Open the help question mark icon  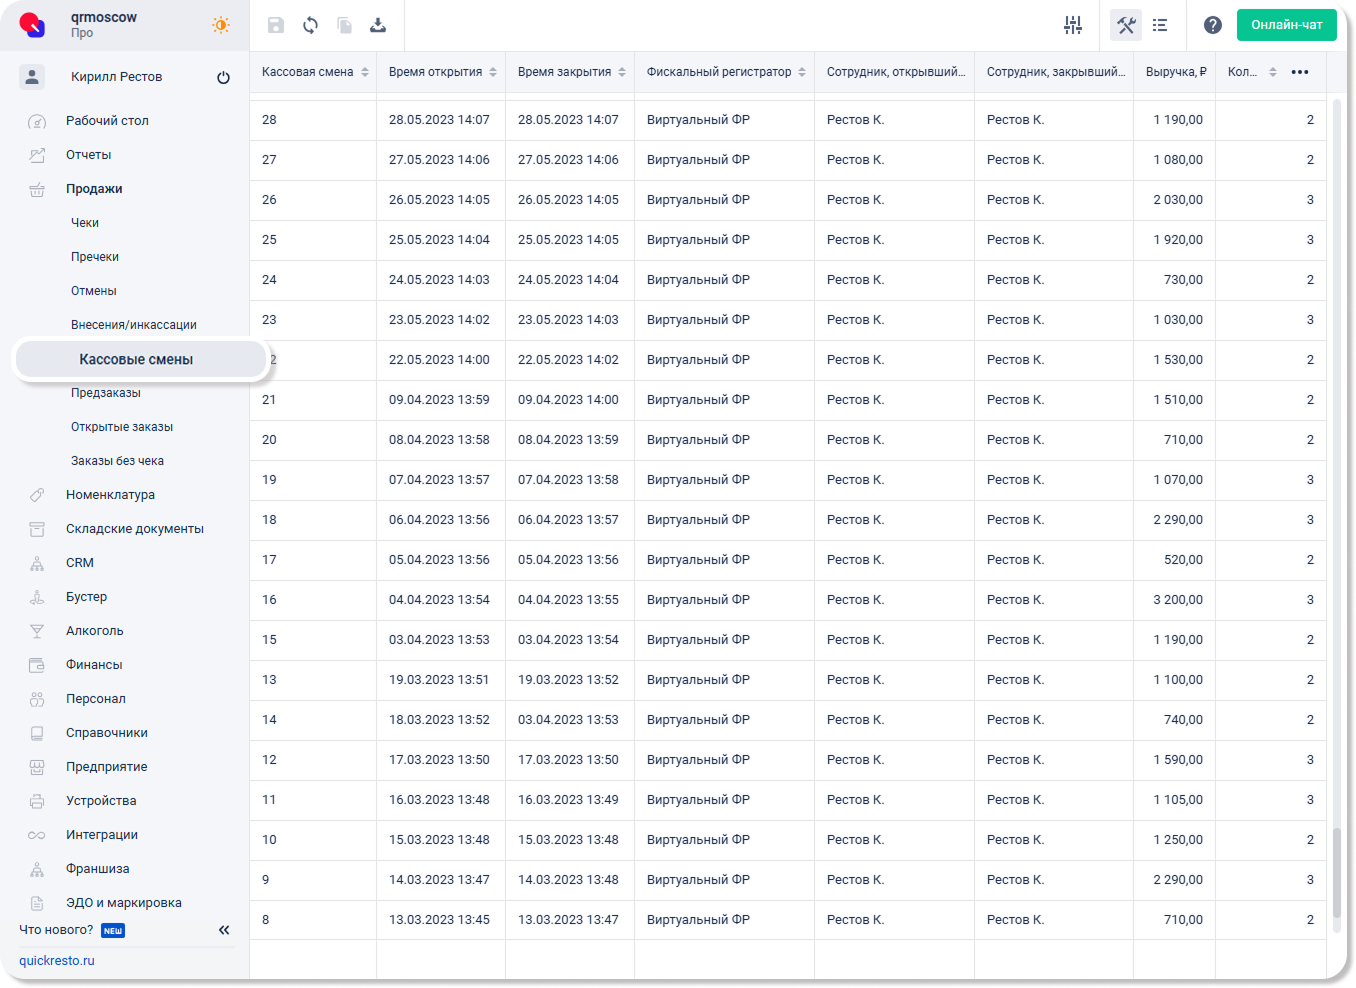[1212, 25]
